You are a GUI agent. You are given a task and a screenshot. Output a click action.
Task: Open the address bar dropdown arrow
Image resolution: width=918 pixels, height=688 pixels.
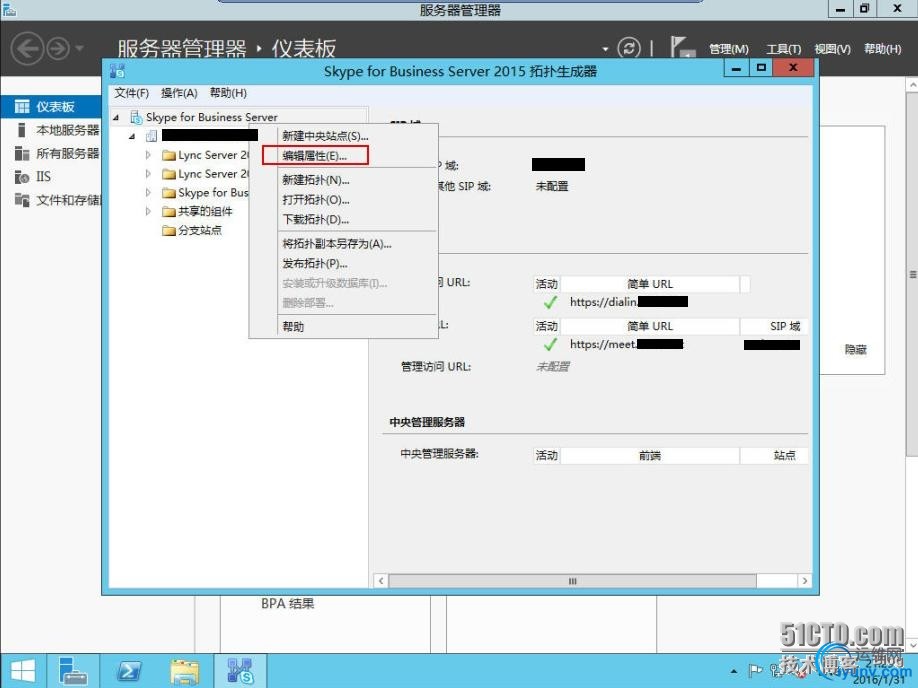[605, 49]
